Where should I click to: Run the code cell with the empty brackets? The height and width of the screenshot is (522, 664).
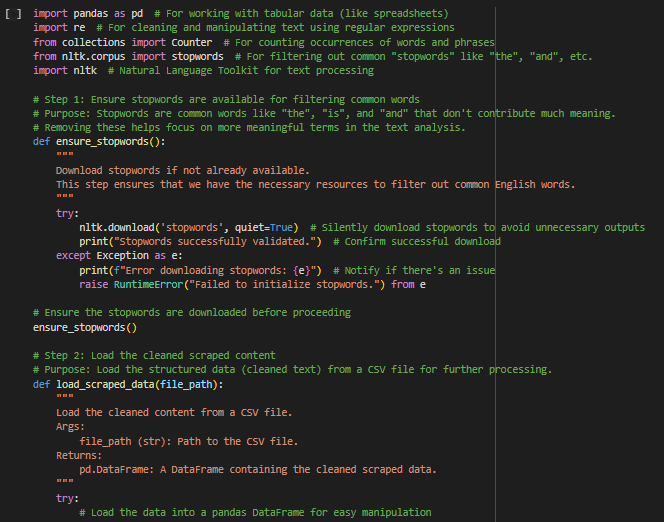[13, 14]
